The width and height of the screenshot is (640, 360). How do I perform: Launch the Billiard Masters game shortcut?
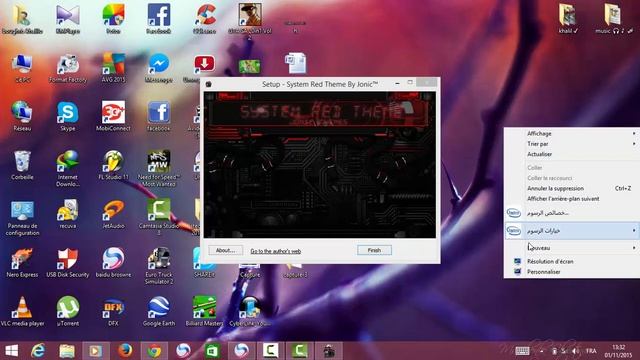coord(204,311)
